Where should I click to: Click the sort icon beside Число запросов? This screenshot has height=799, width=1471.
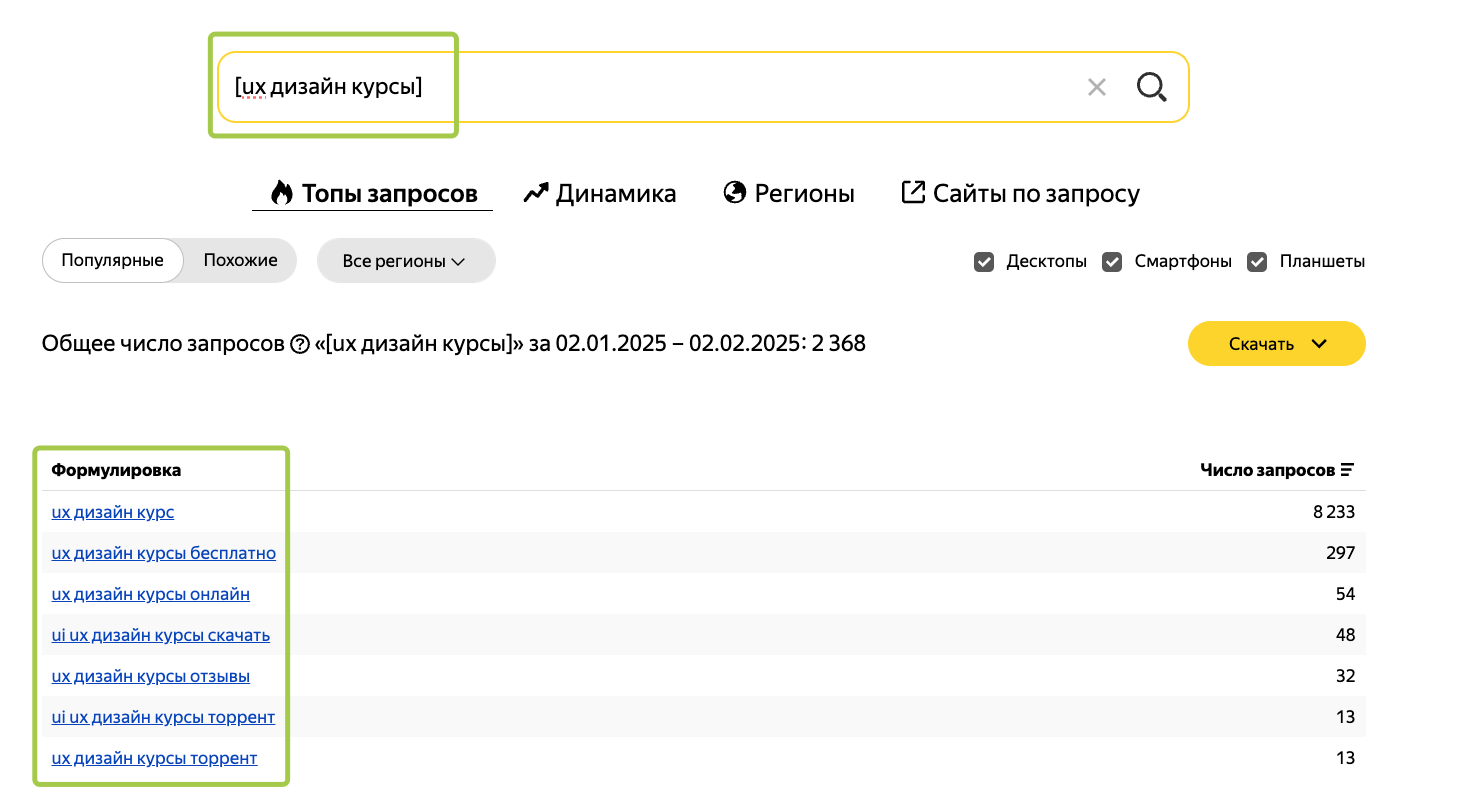(x=1347, y=470)
